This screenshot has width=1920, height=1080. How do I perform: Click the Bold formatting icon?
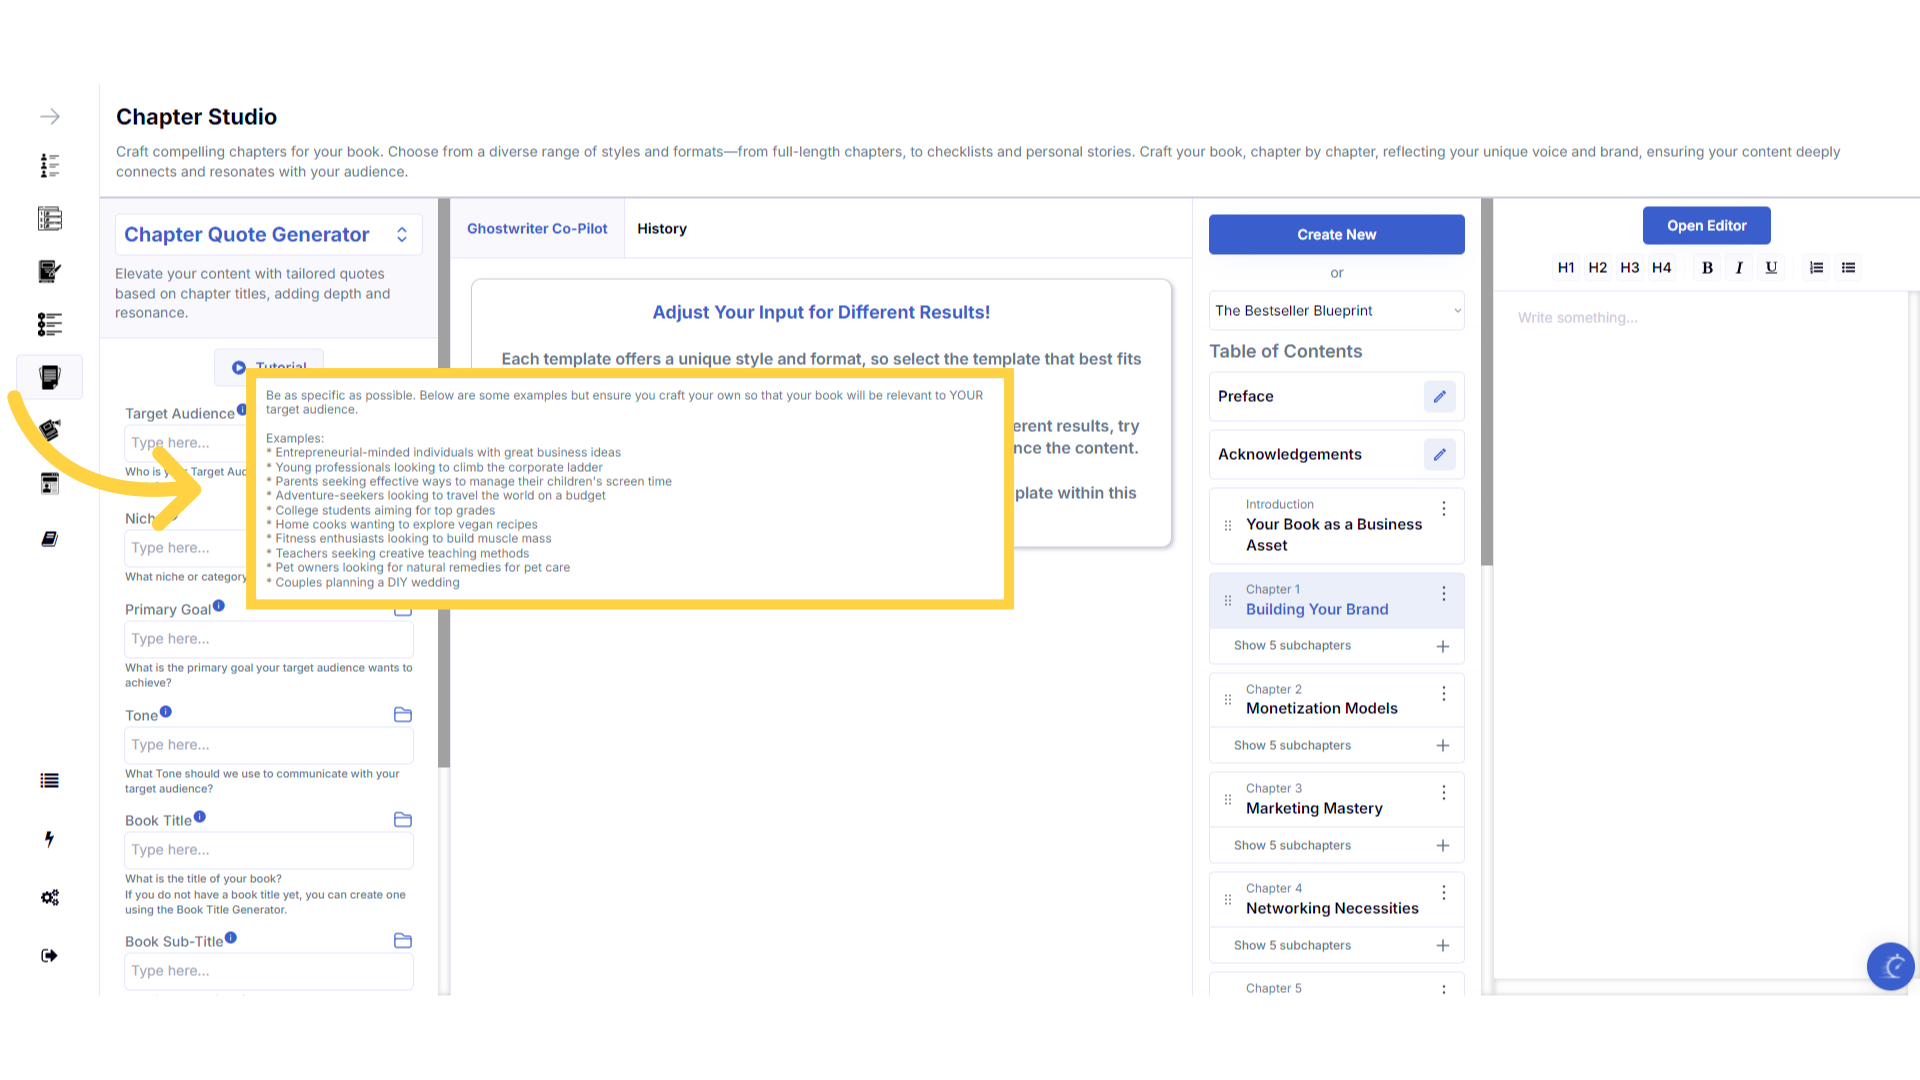point(1707,268)
